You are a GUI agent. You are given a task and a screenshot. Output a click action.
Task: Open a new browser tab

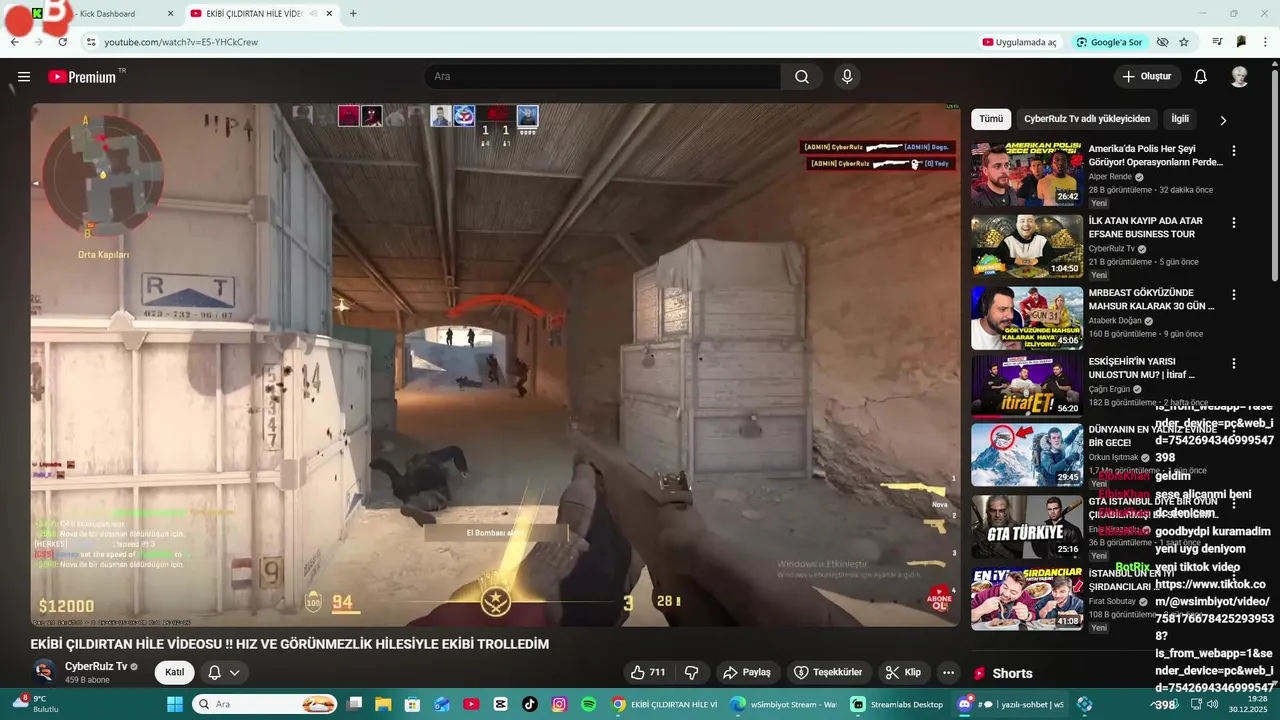point(353,14)
